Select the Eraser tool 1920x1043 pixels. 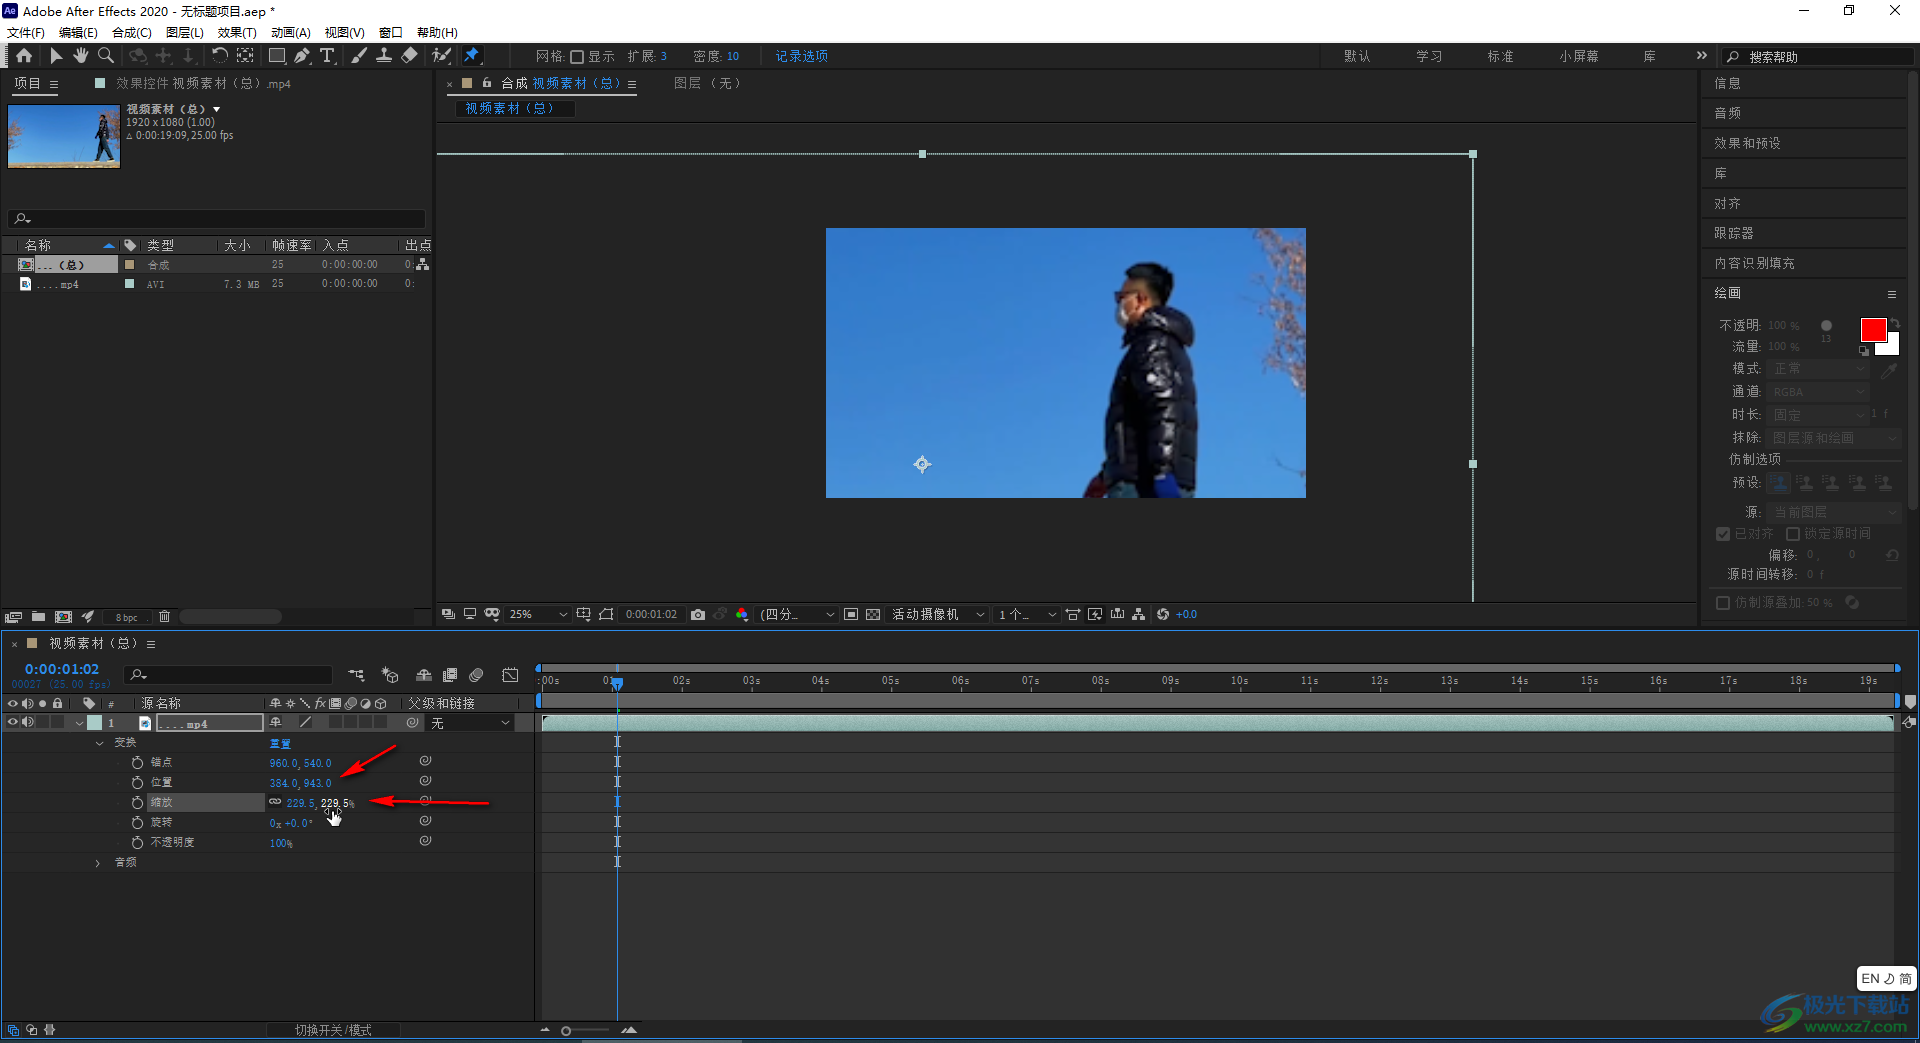point(409,56)
